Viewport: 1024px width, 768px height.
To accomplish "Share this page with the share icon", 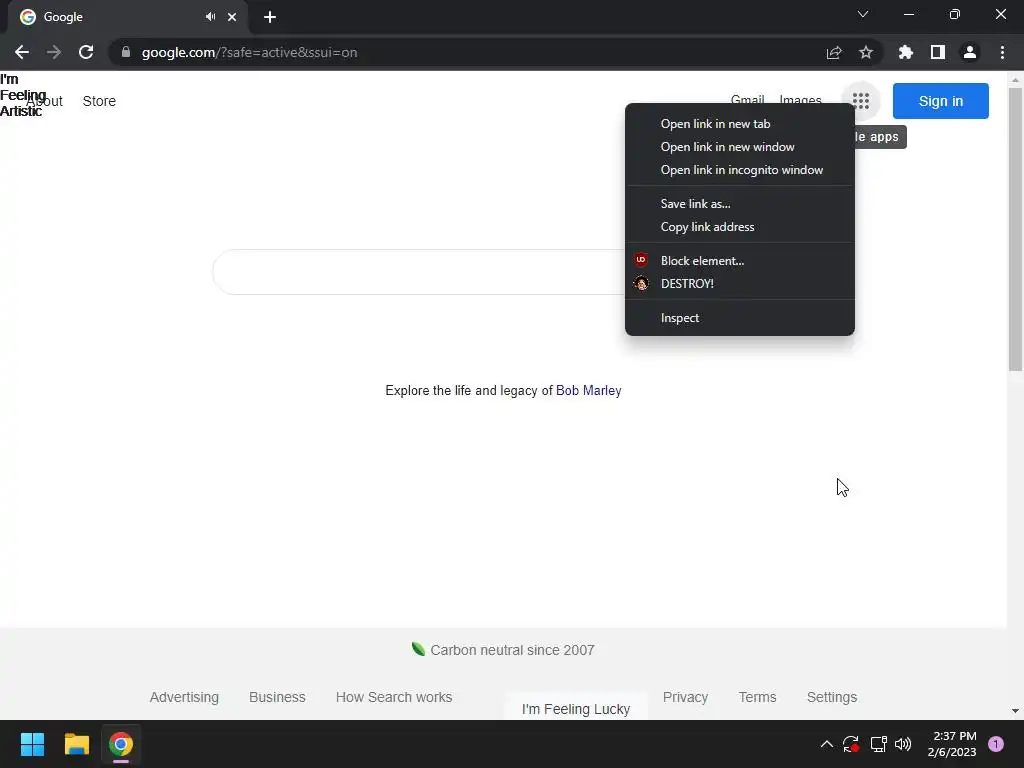I will click(x=834, y=52).
